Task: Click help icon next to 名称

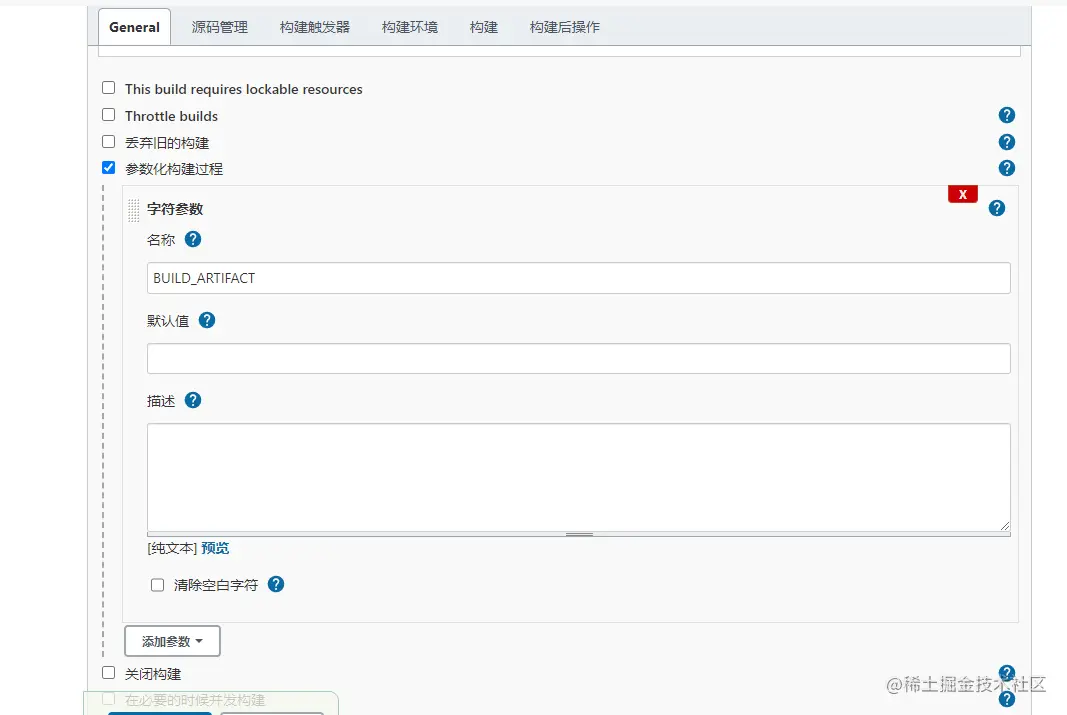Action: click(193, 239)
